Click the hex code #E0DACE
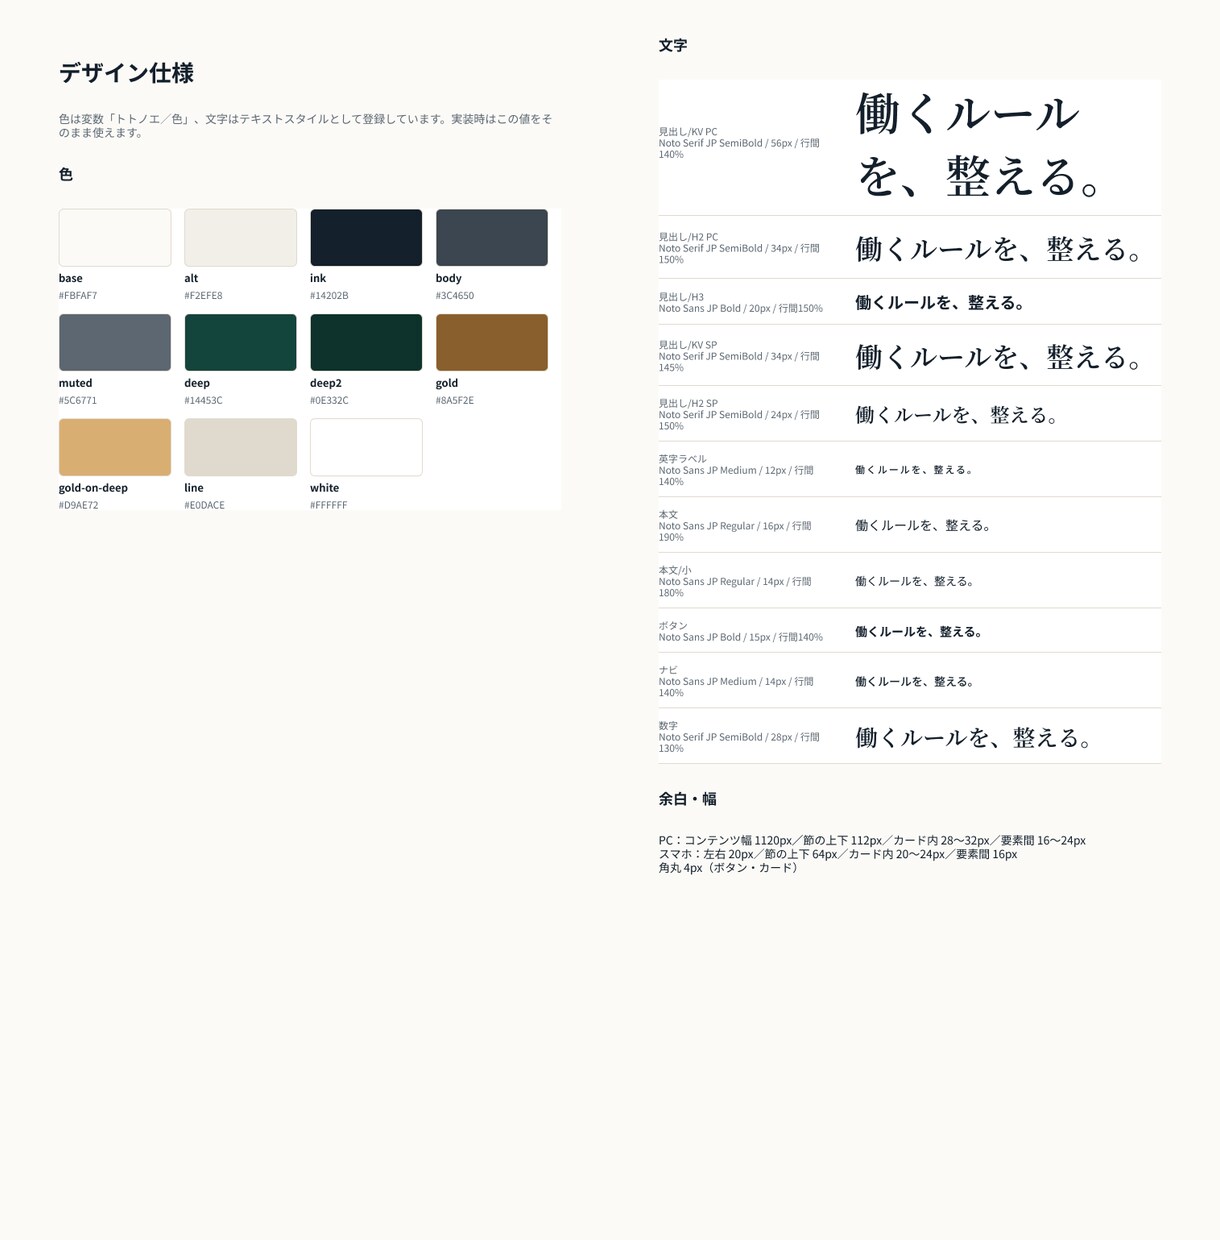Screen dimensions: 1220x1240 point(204,505)
